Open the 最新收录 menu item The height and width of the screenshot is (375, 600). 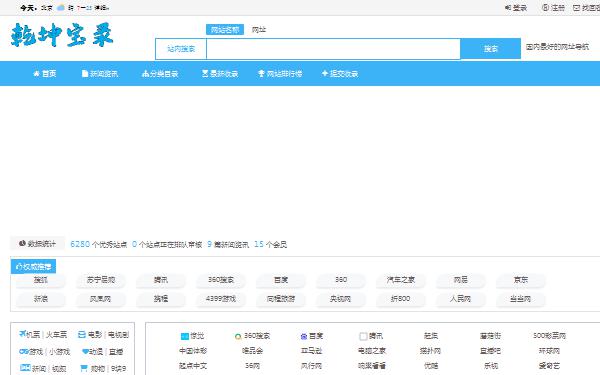click(220, 73)
